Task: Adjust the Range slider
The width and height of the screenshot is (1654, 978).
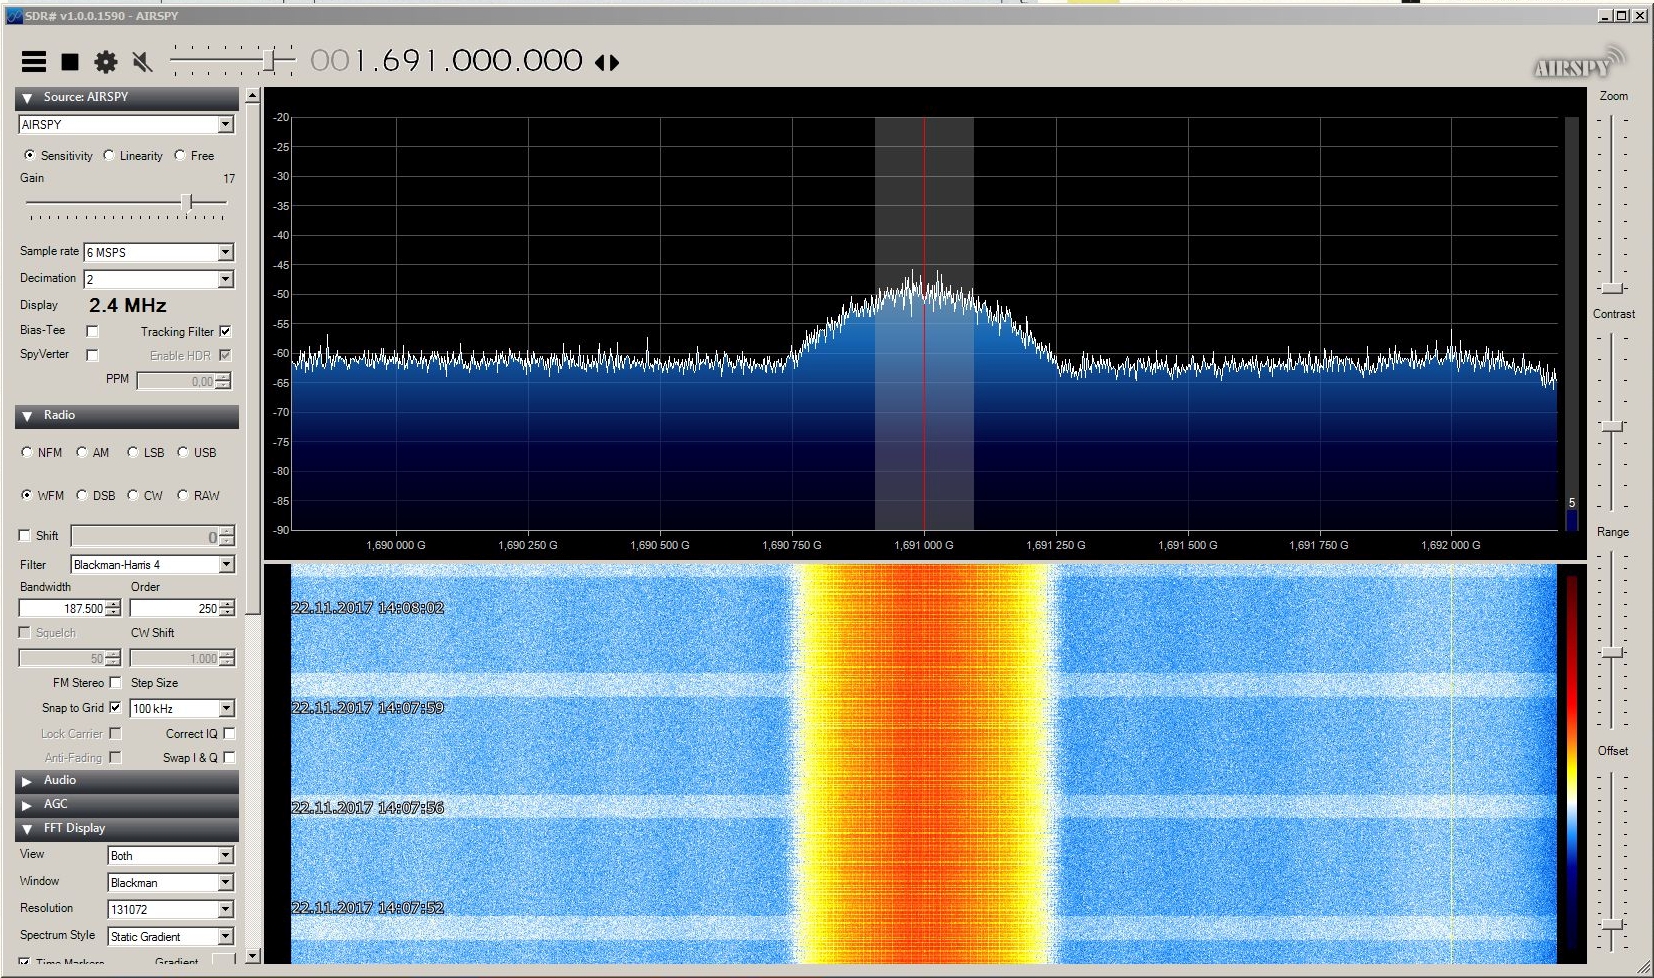Action: point(1612,653)
